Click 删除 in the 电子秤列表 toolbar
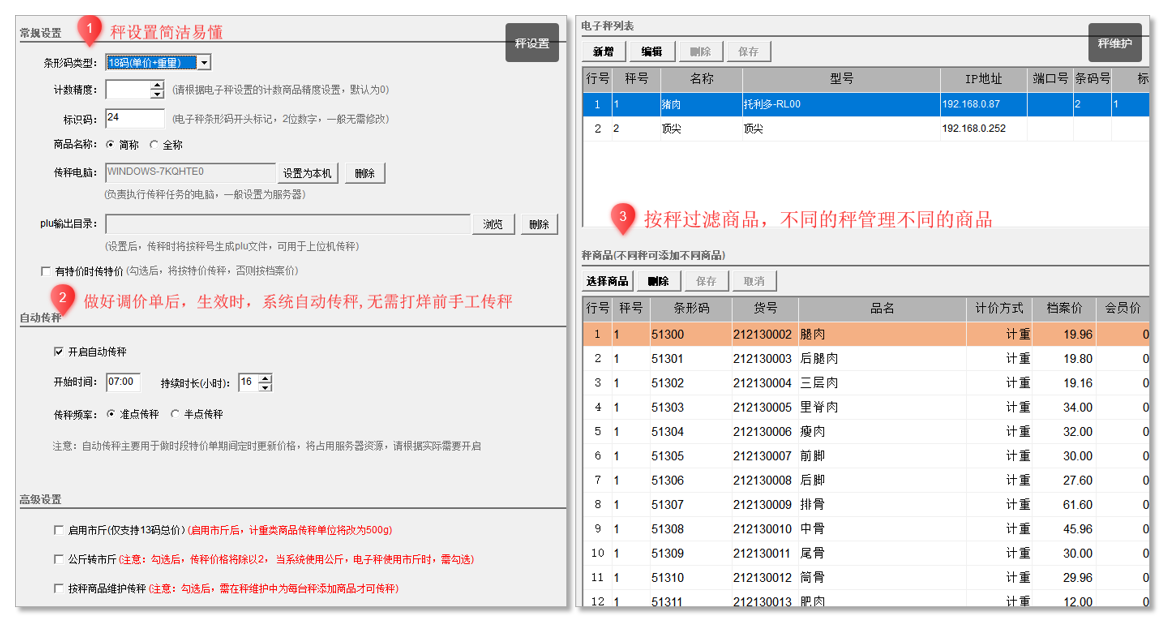Viewport: 1160px width, 621px height. [x=700, y=51]
